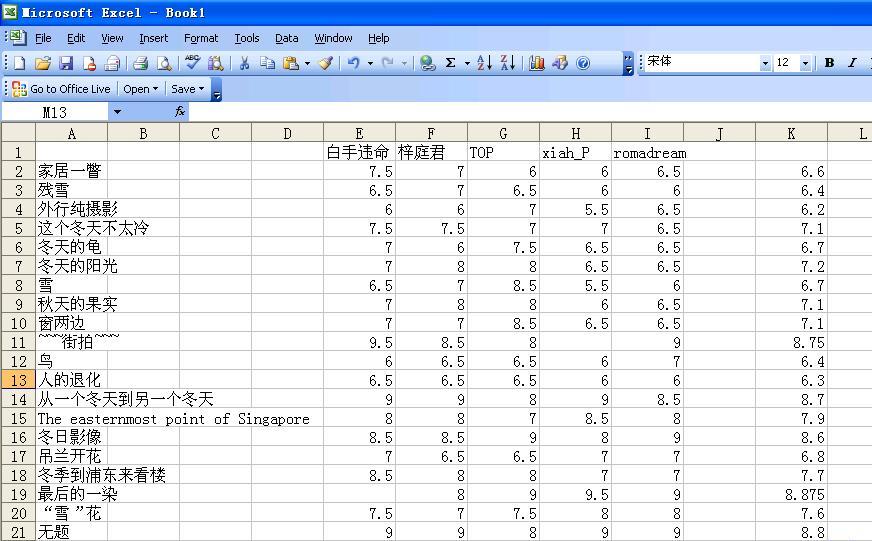Select column header K
This screenshot has height=541, width=872.
coord(791,133)
